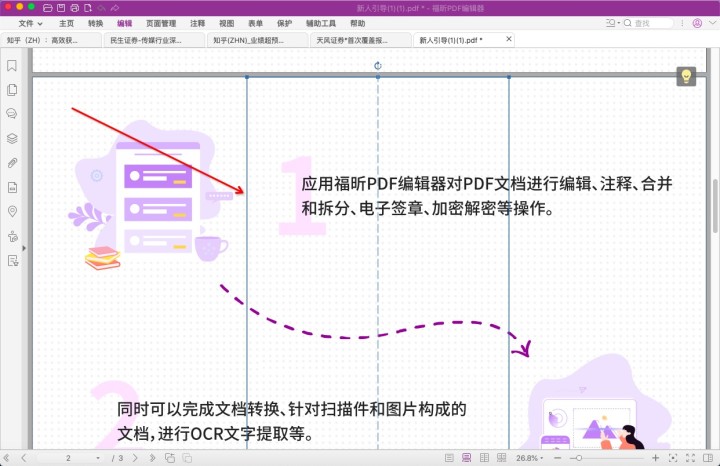Switch to single page view mode
This screenshot has height=466, width=720.
point(449,457)
